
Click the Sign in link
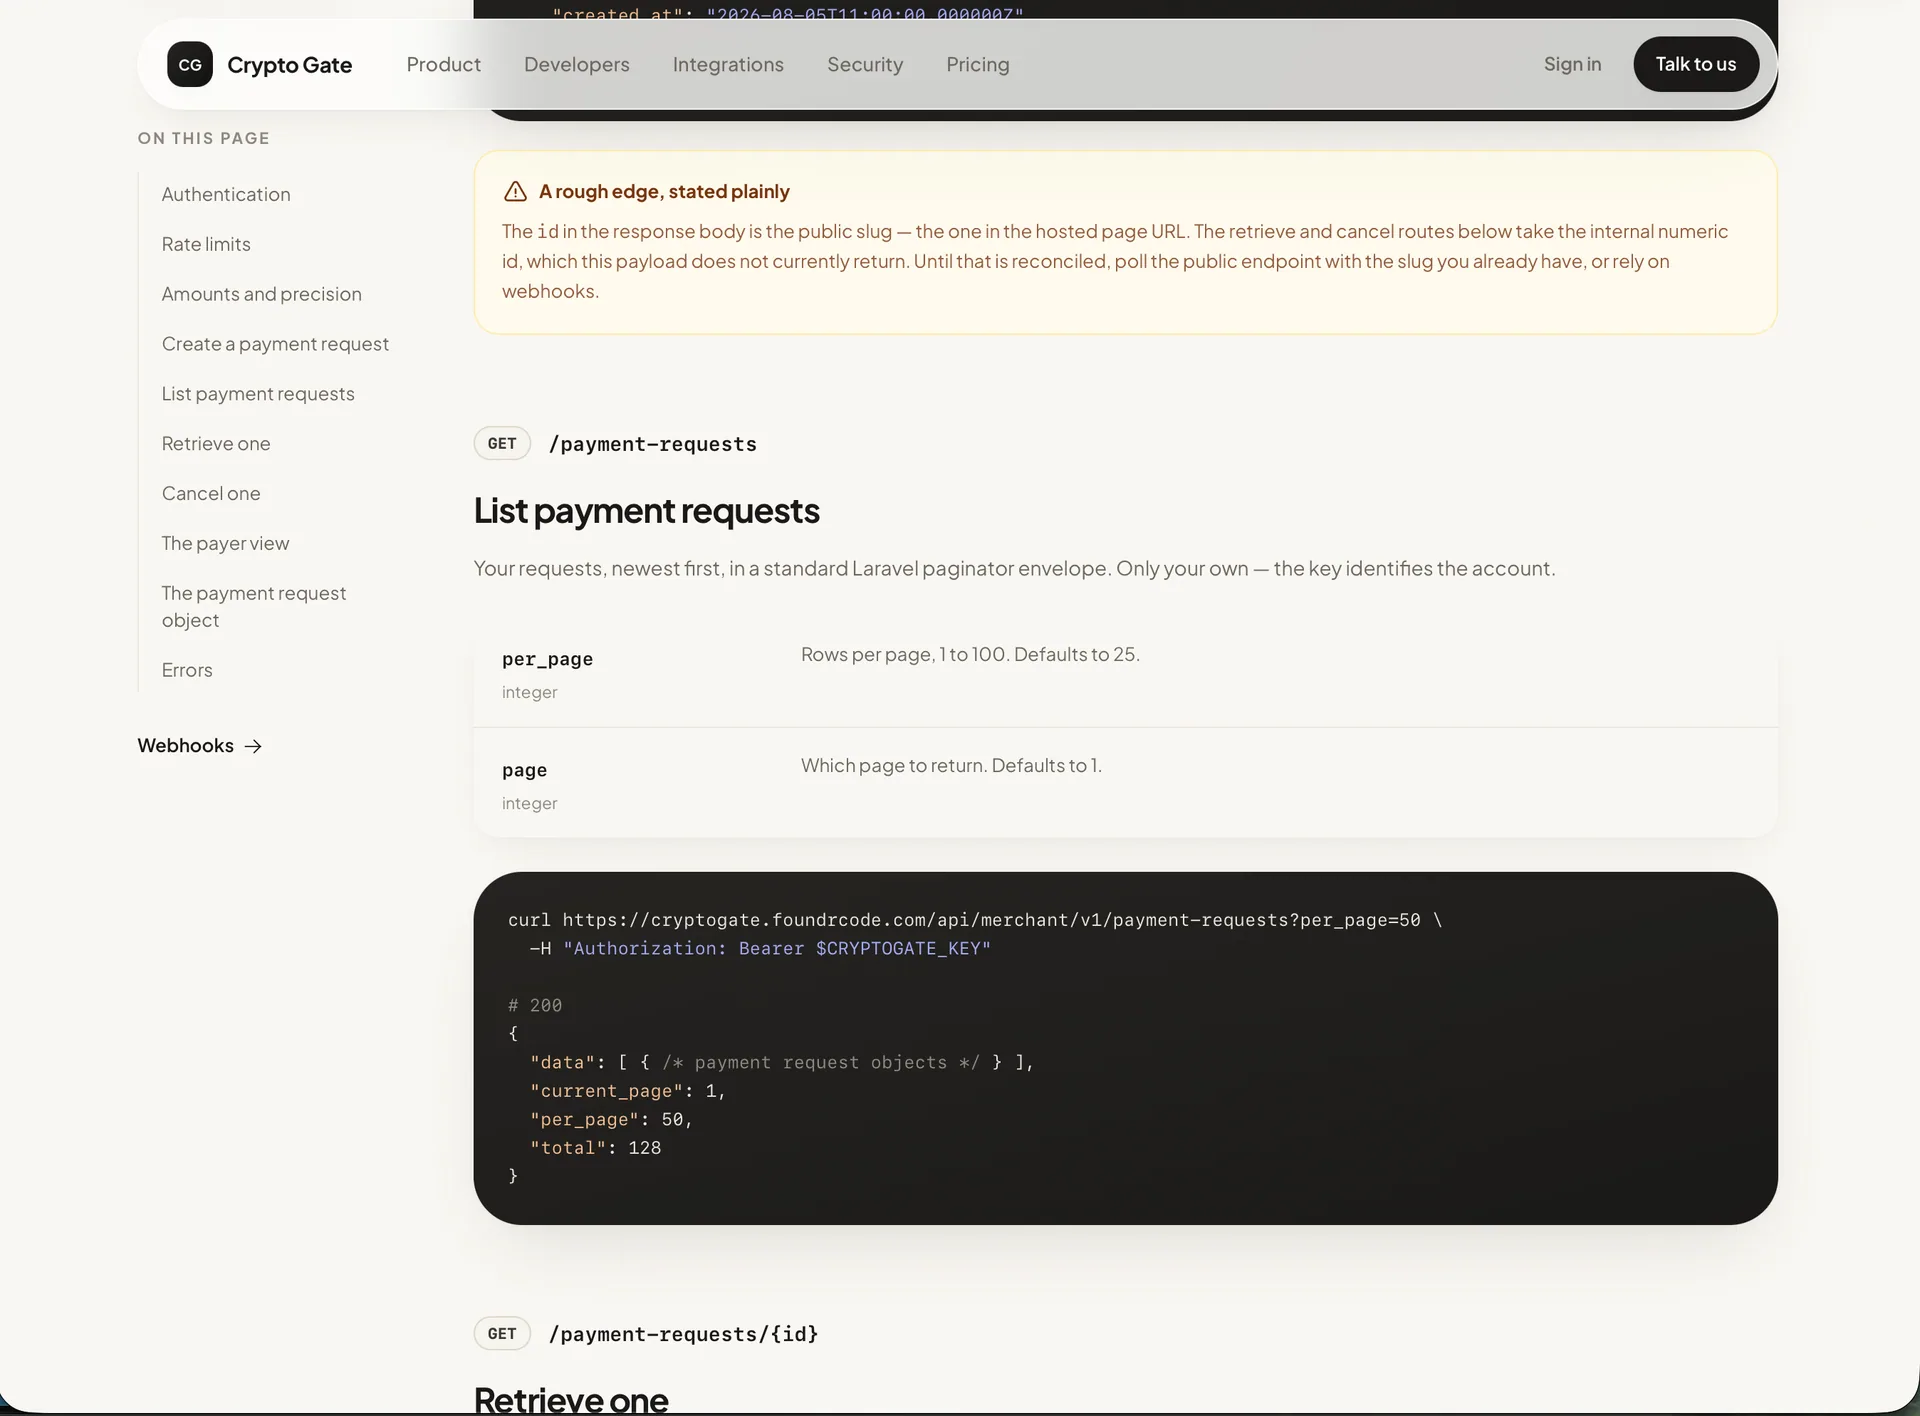click(x=1572, y=64)
